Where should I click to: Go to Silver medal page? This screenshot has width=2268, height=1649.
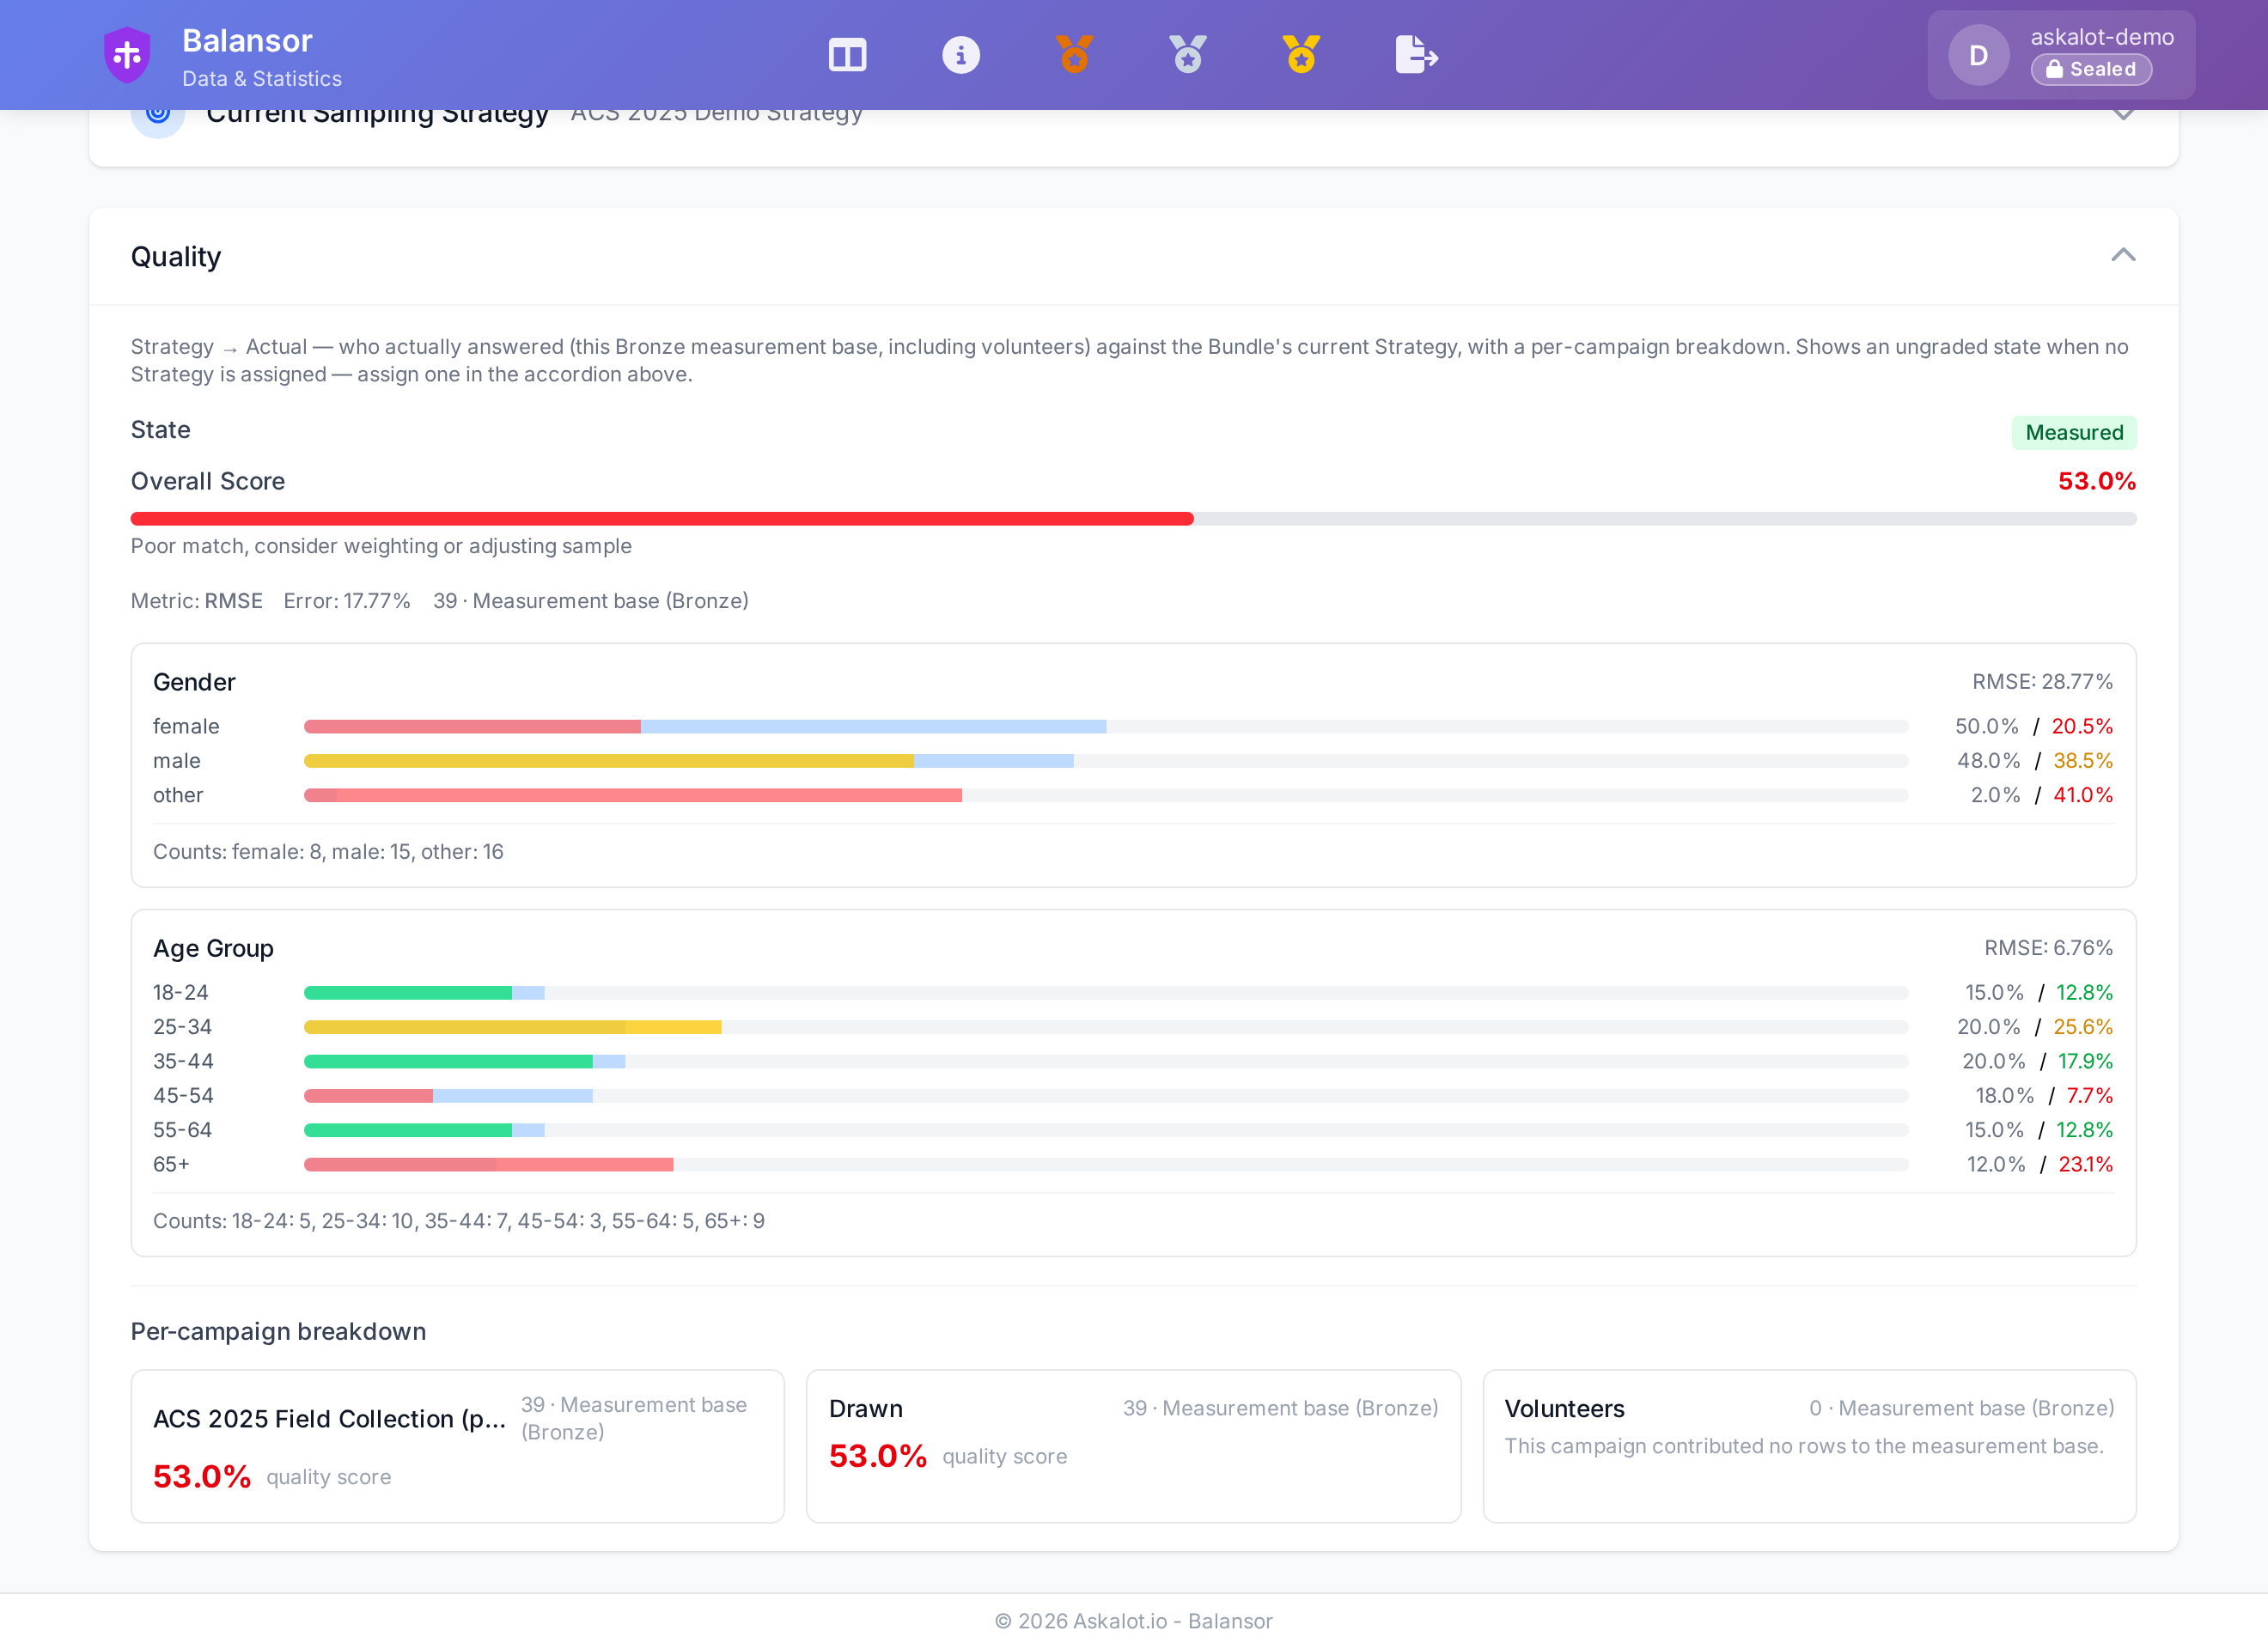click(1188, 55)
